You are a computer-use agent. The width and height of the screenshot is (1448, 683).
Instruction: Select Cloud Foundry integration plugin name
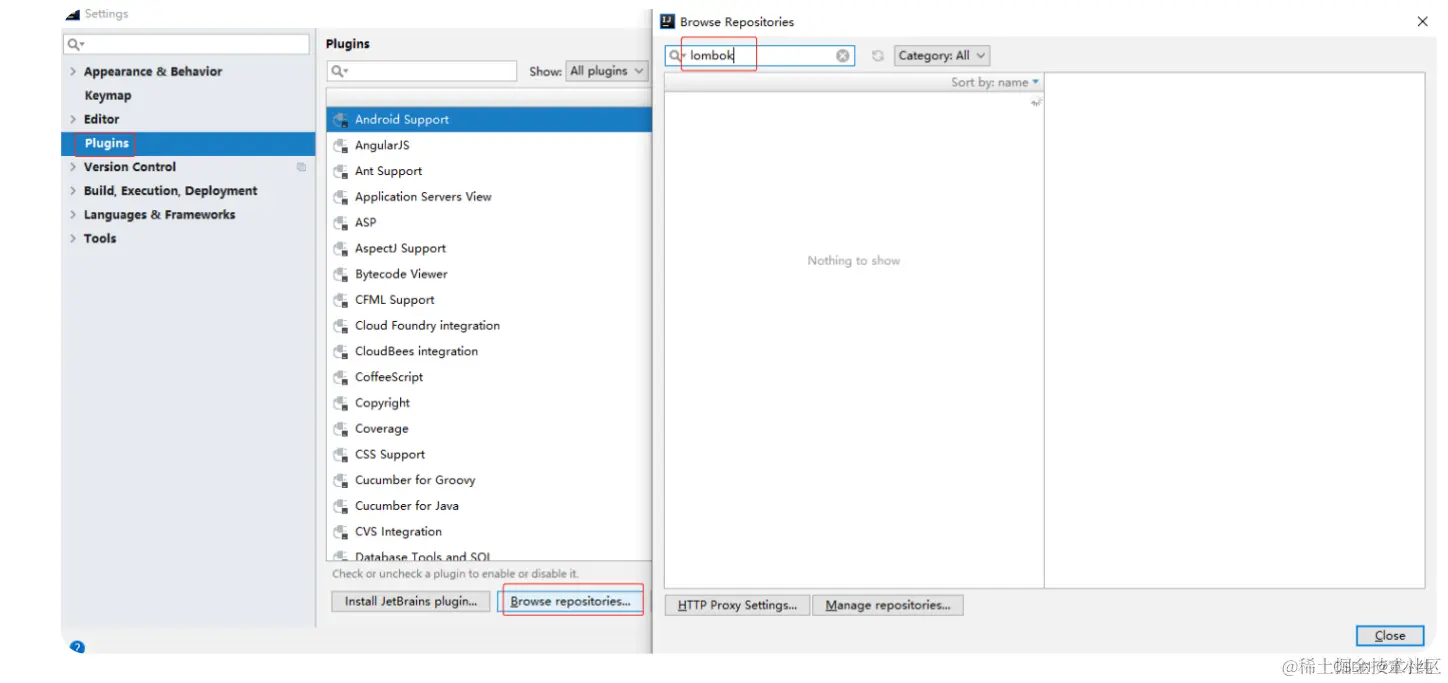coord(427,326)
